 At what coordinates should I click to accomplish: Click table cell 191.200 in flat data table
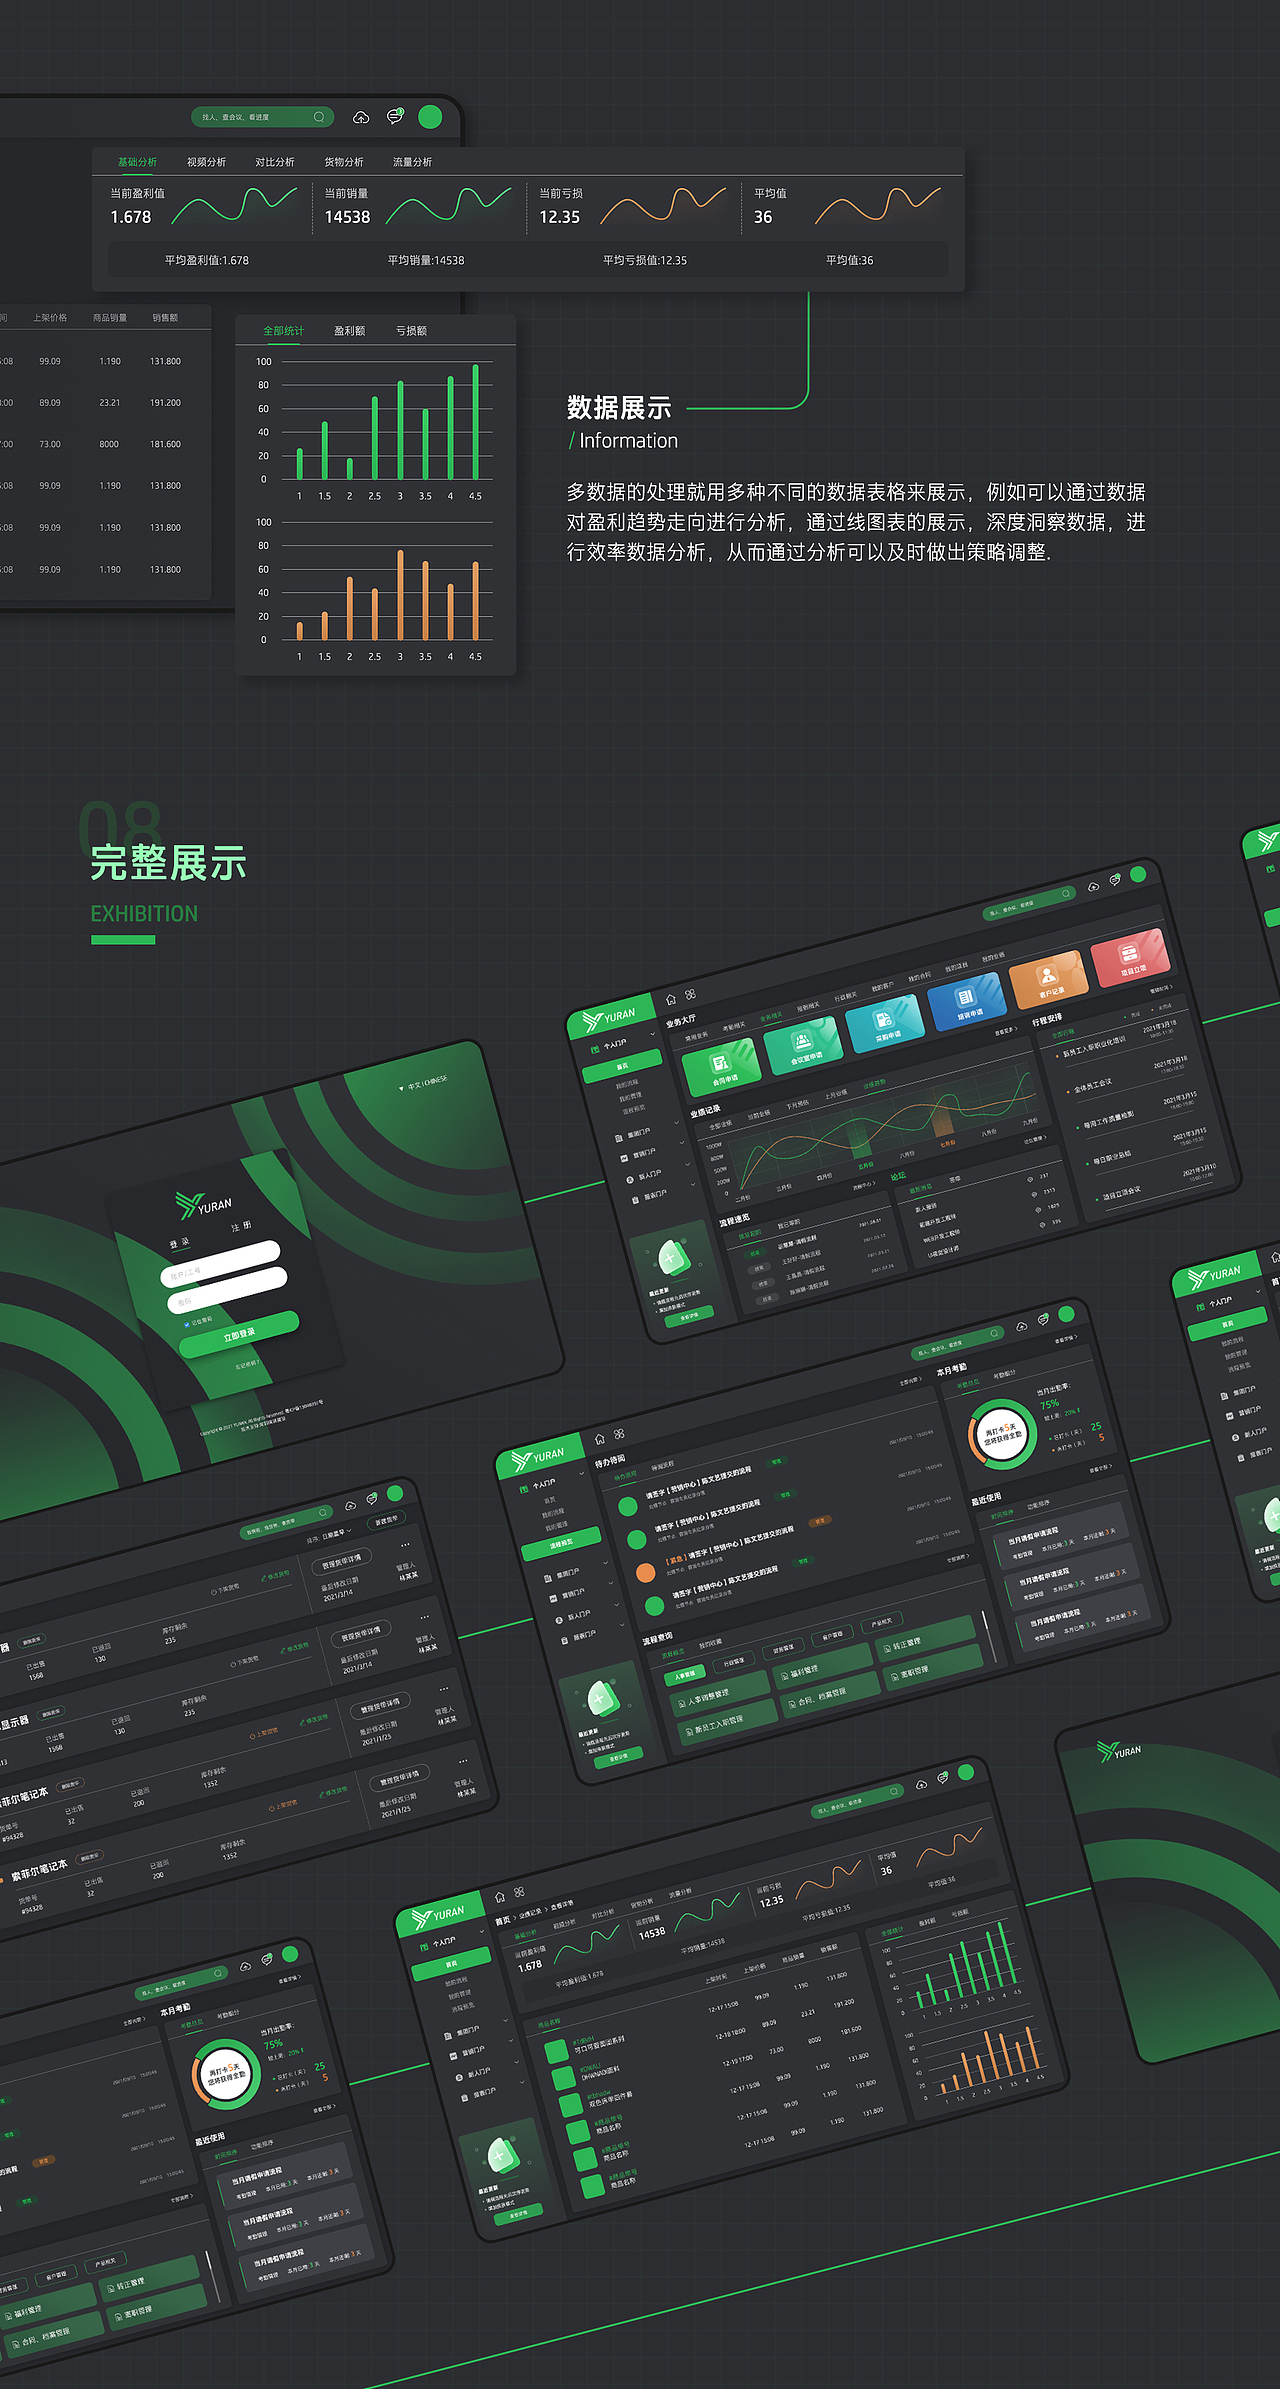(165, 403)
